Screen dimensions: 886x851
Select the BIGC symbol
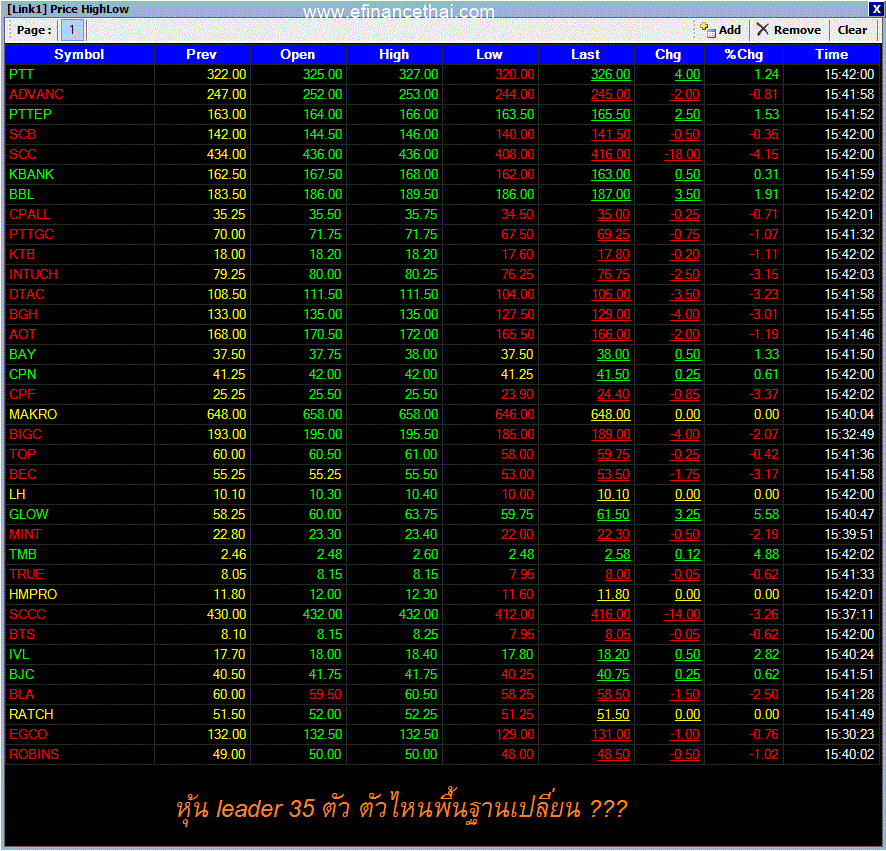pyautogui.click(x=25, y=435)
